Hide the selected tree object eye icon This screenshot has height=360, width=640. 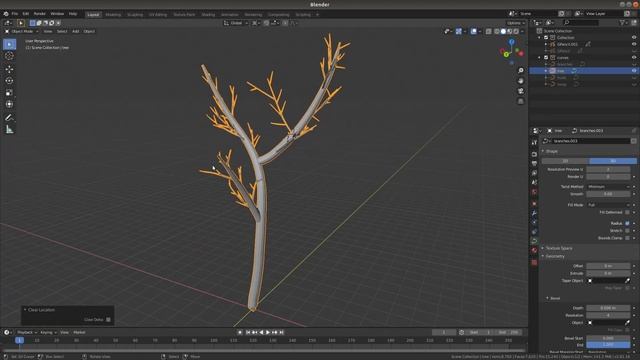(x=634, y=71)
